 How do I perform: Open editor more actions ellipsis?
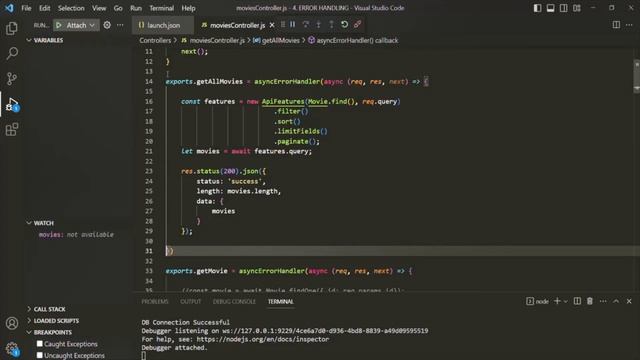tap(629, 25)
